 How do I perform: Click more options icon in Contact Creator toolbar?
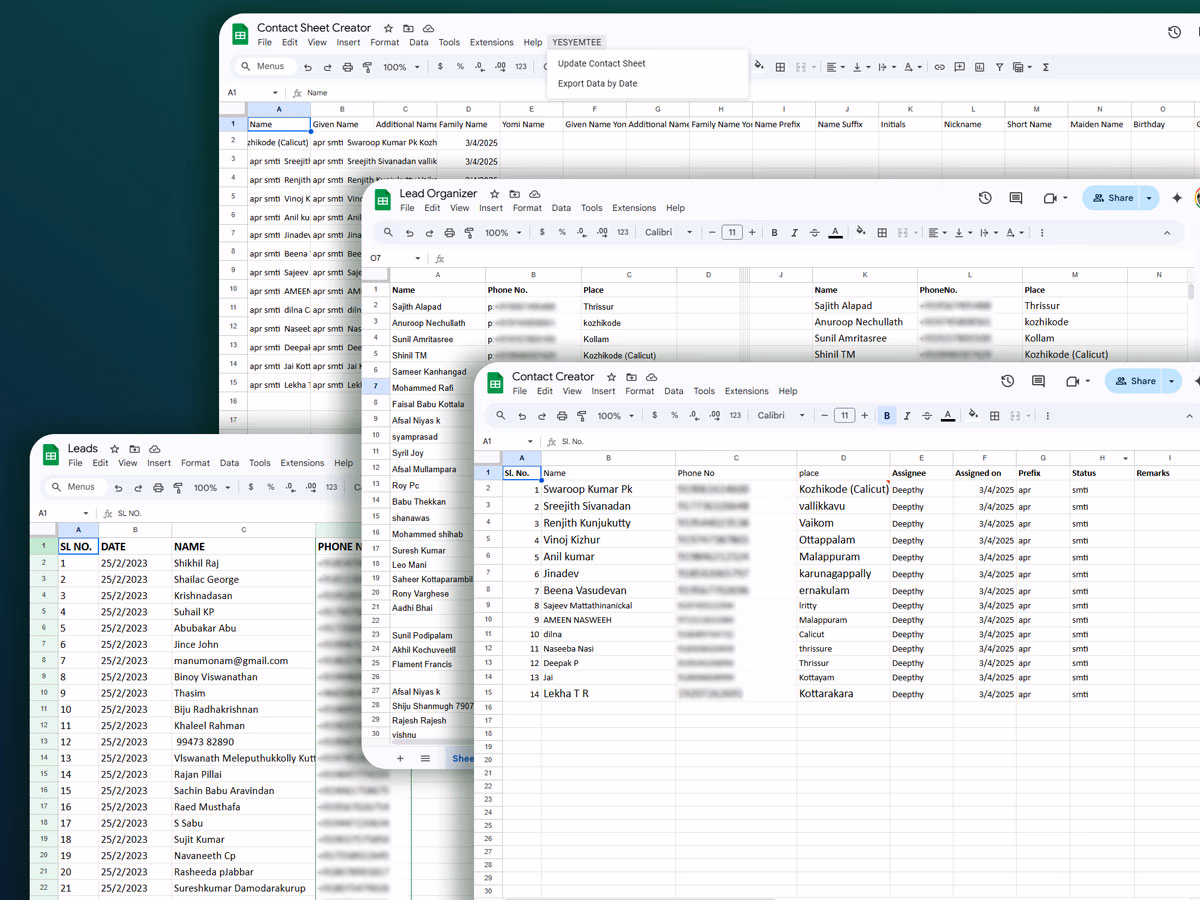(x=1047, y=415)
